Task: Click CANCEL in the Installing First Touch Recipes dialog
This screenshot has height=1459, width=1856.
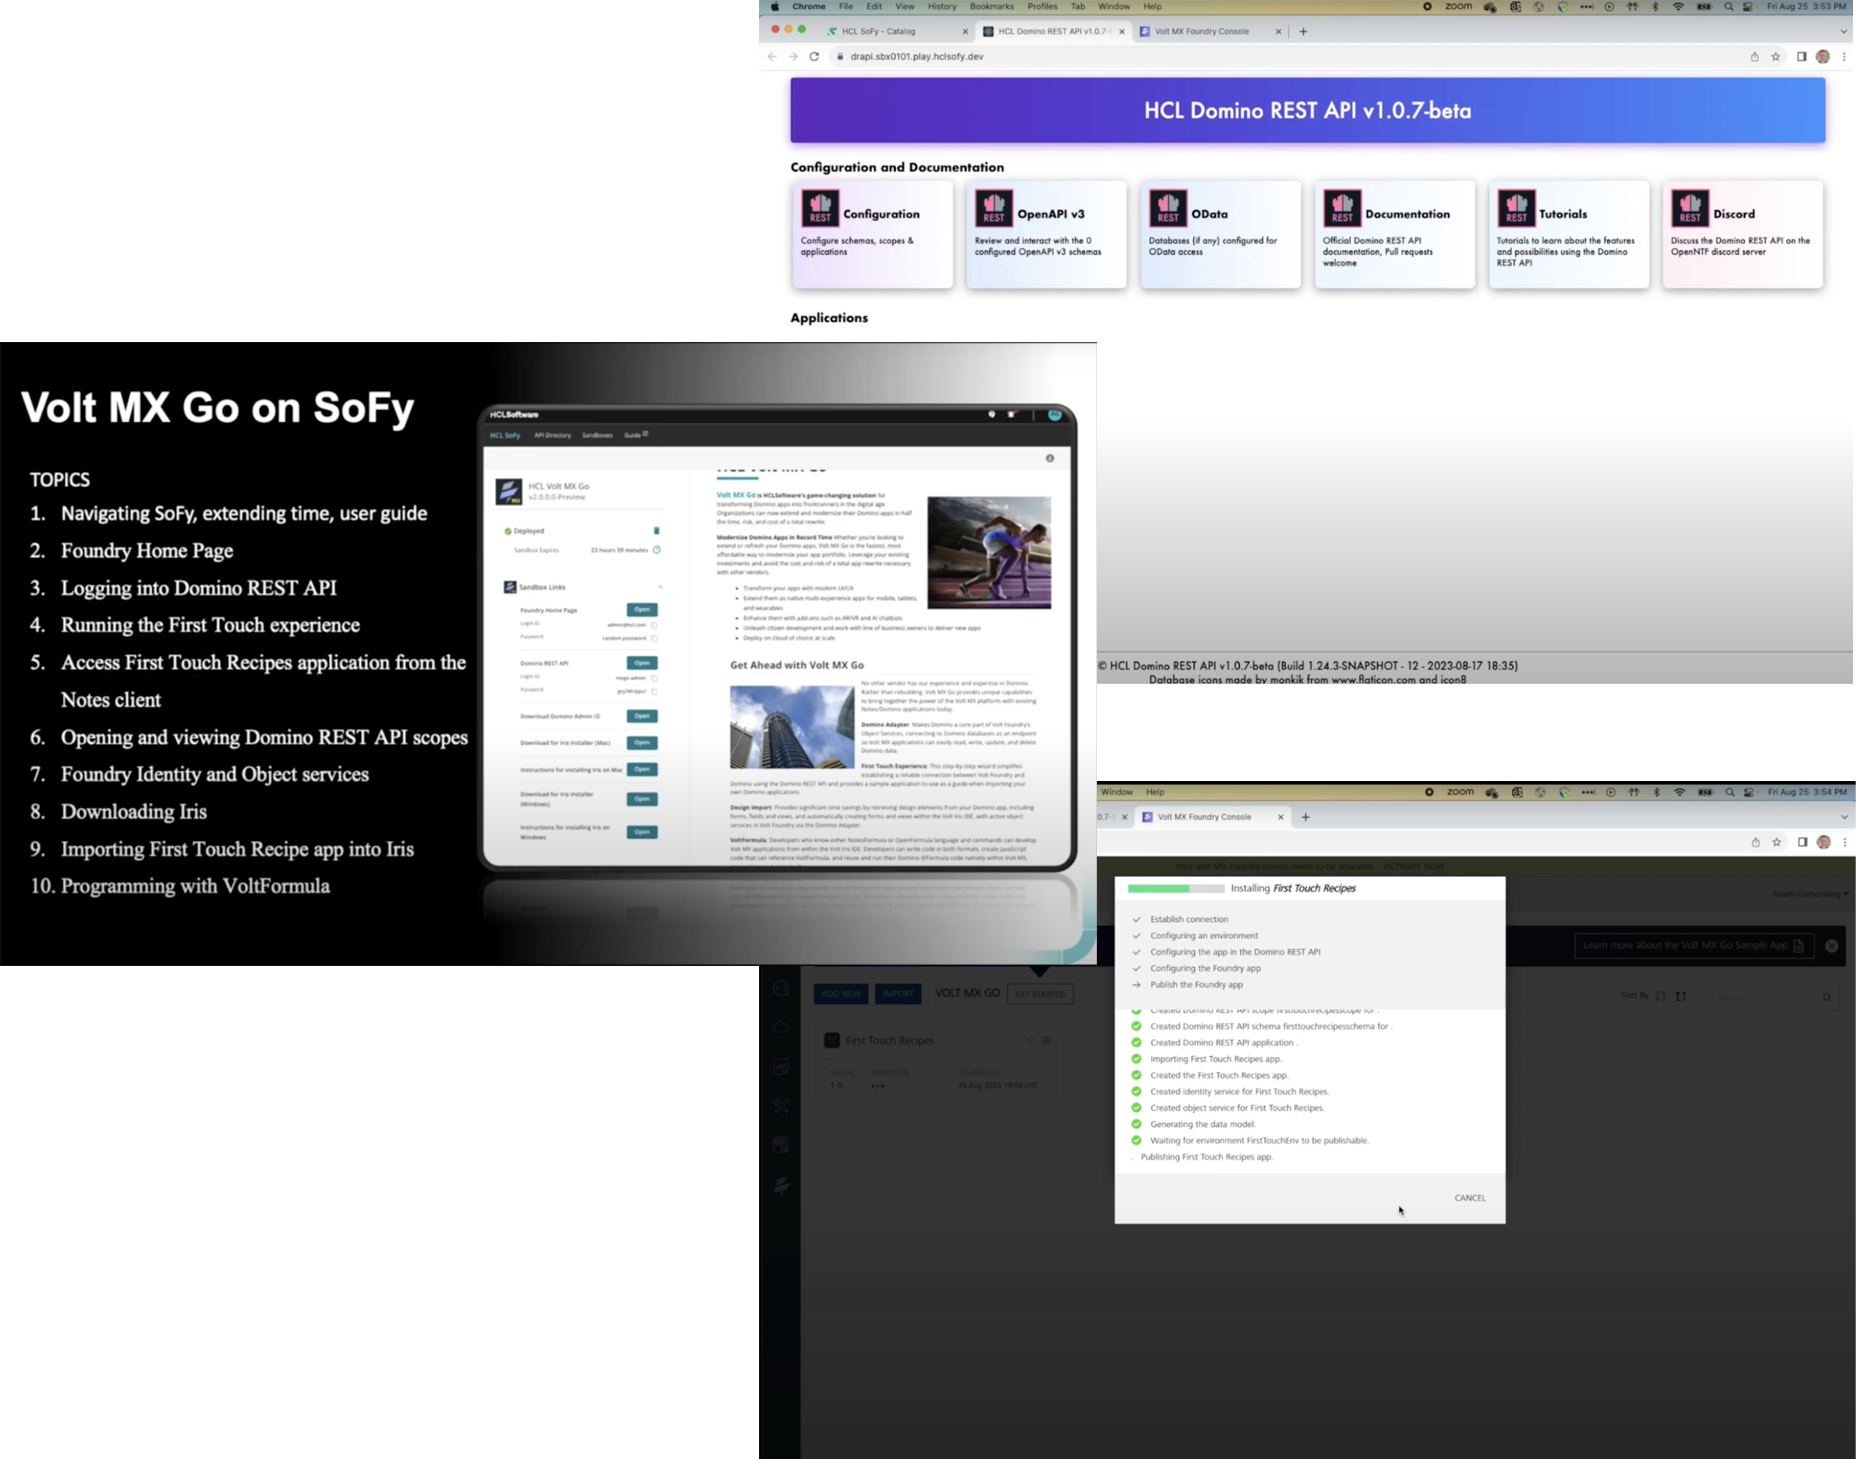Action: (x=1470, y=1198)
